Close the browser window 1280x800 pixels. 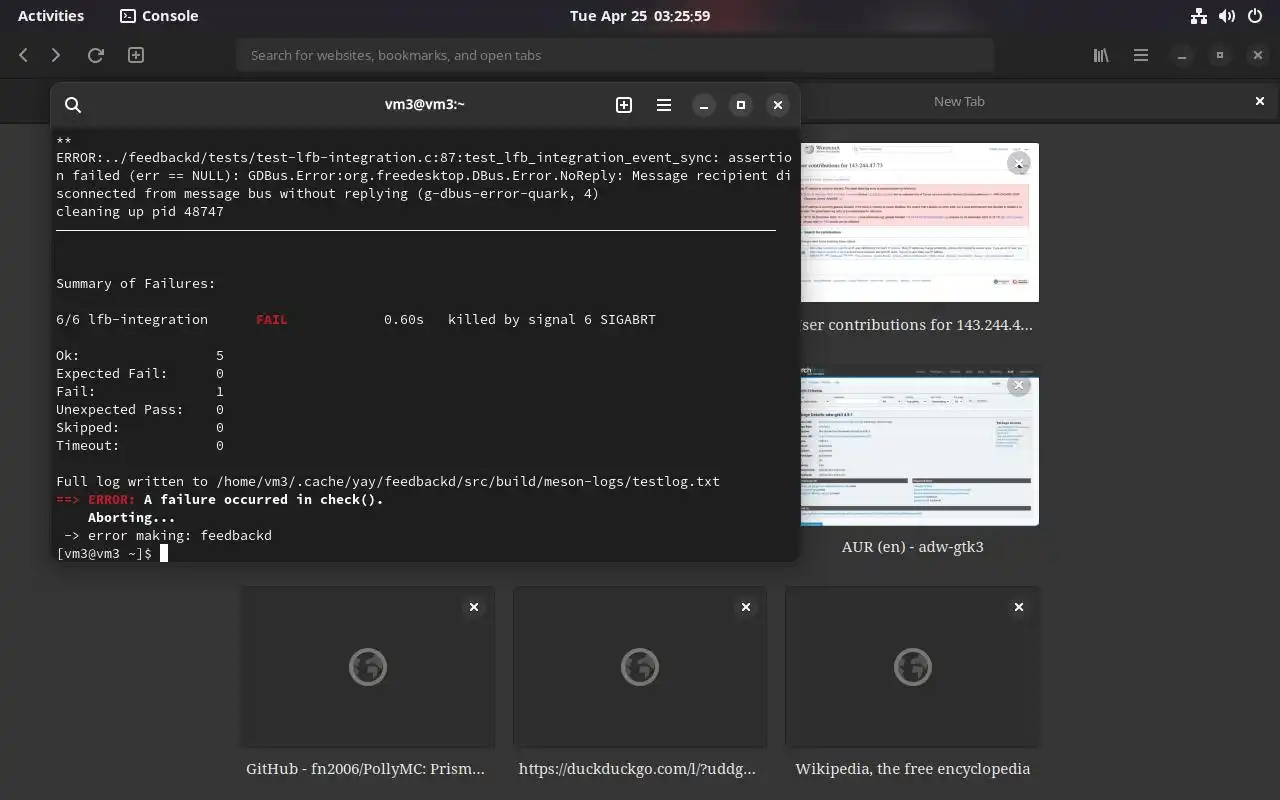point(1258,56)
